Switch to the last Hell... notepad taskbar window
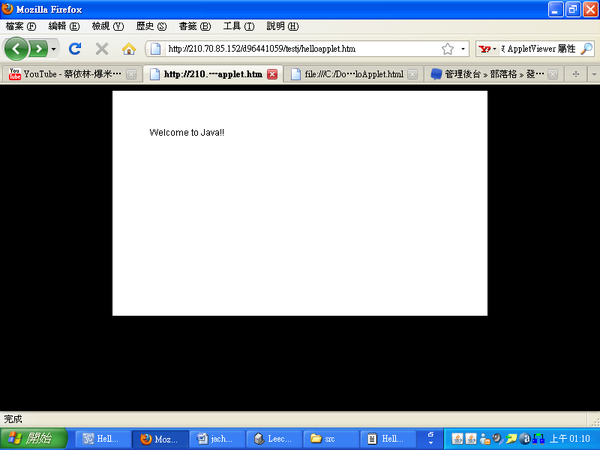Screen dimensions: 600x450 (388, 439)
